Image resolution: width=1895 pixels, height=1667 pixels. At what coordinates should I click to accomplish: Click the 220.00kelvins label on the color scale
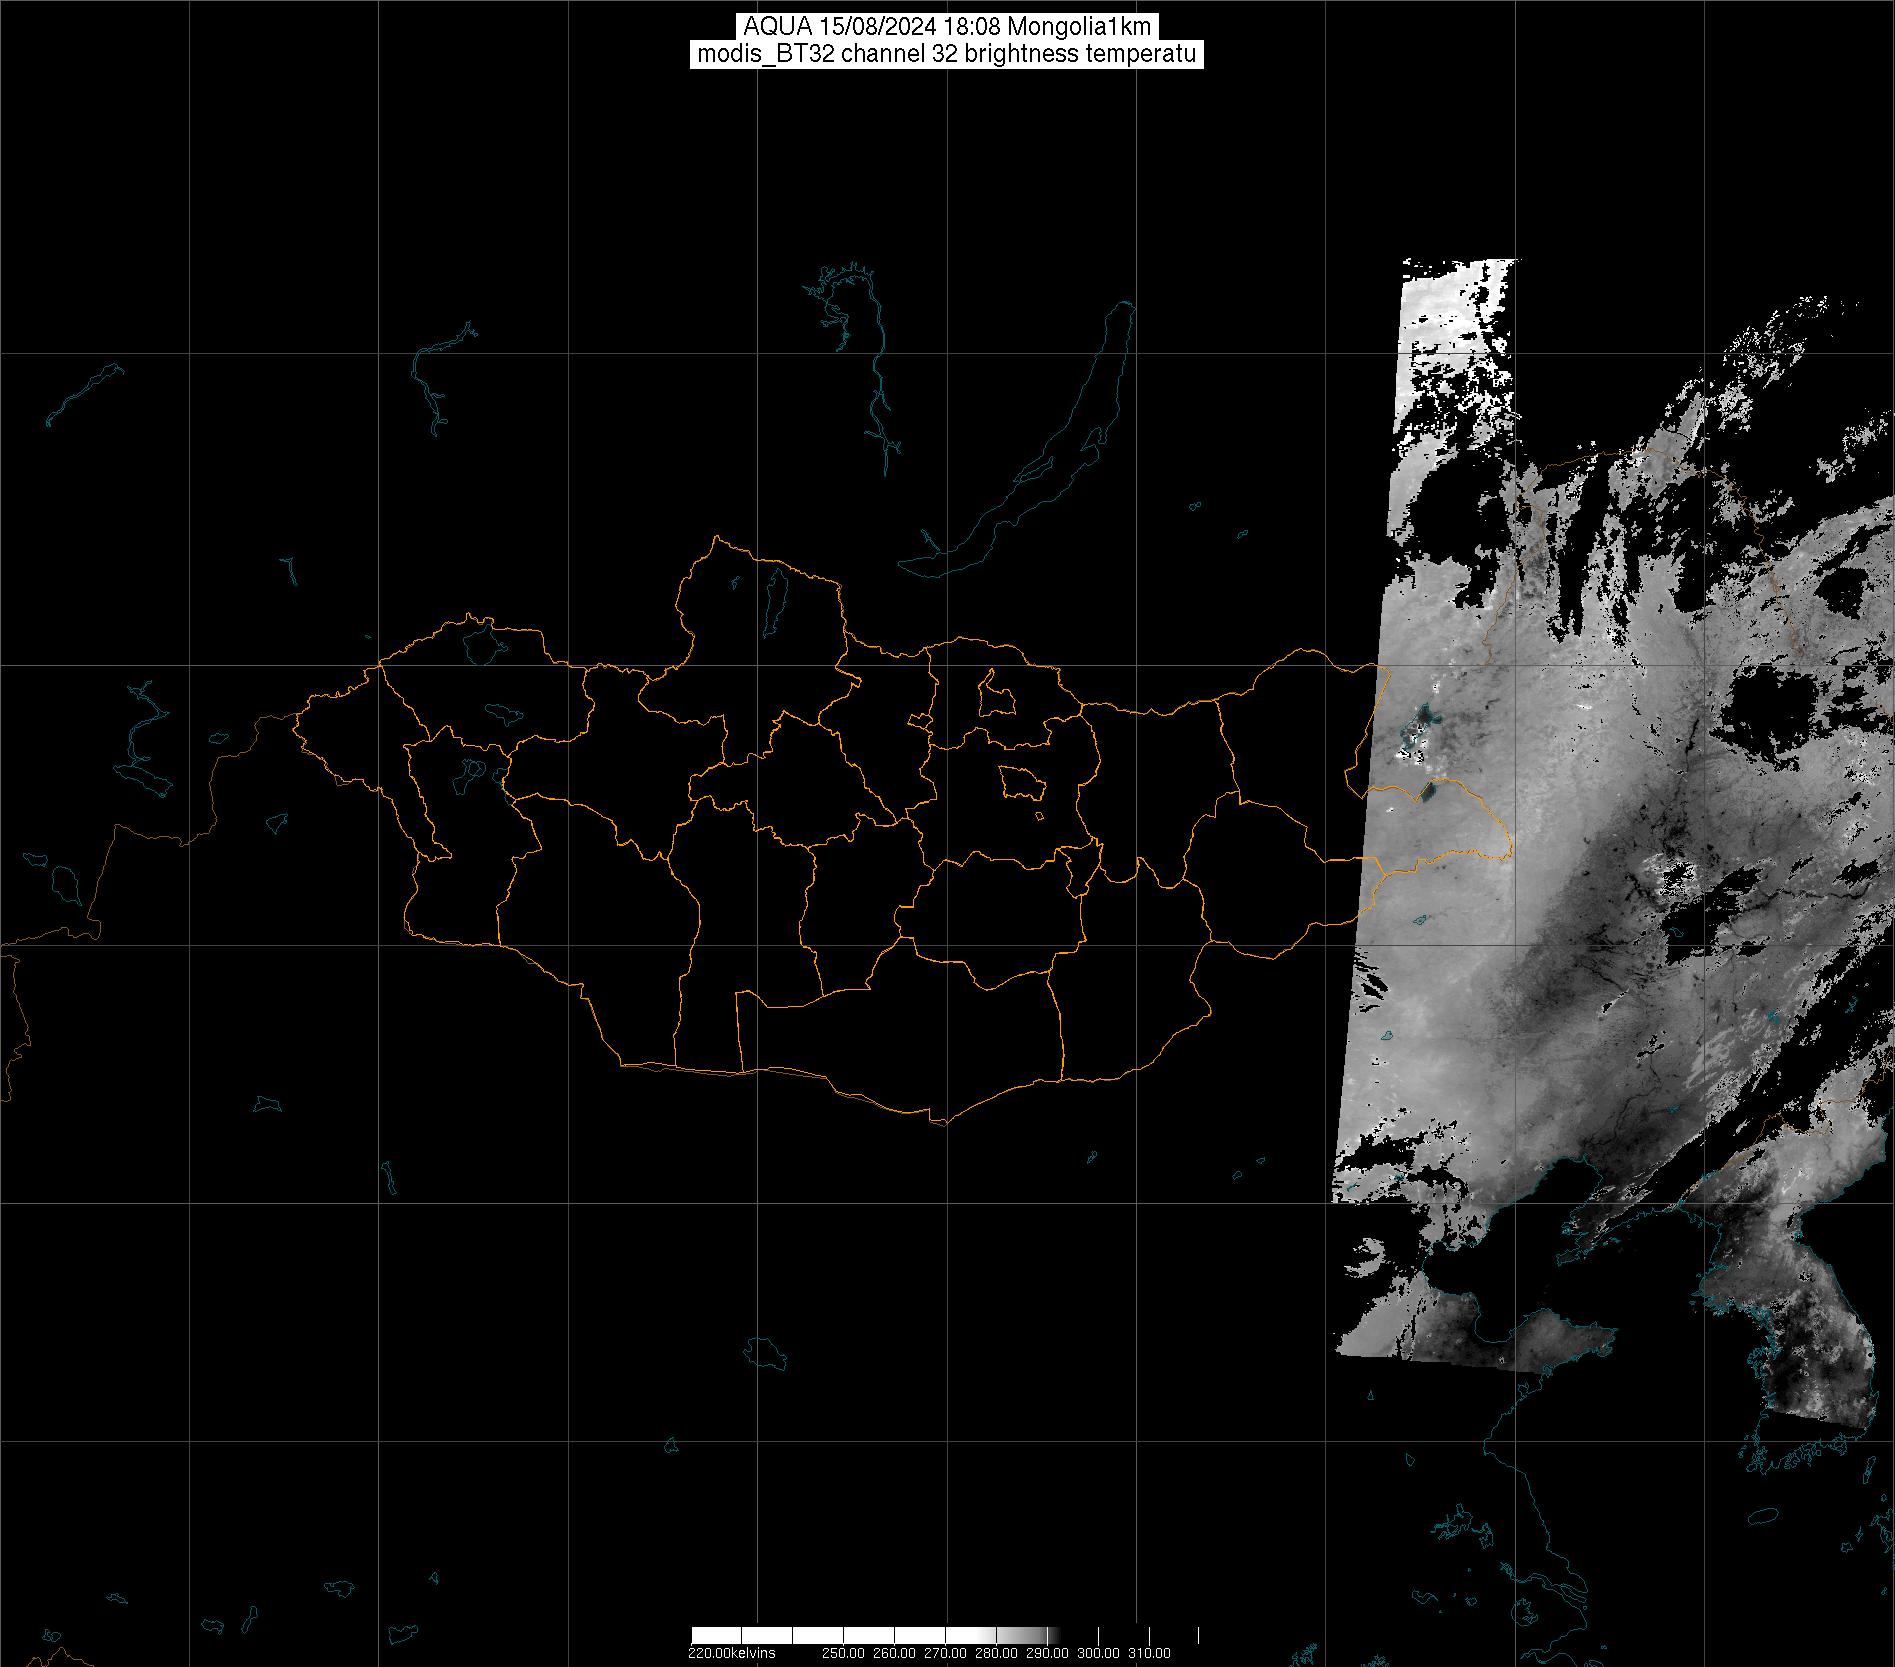(x=731, y=1653)
